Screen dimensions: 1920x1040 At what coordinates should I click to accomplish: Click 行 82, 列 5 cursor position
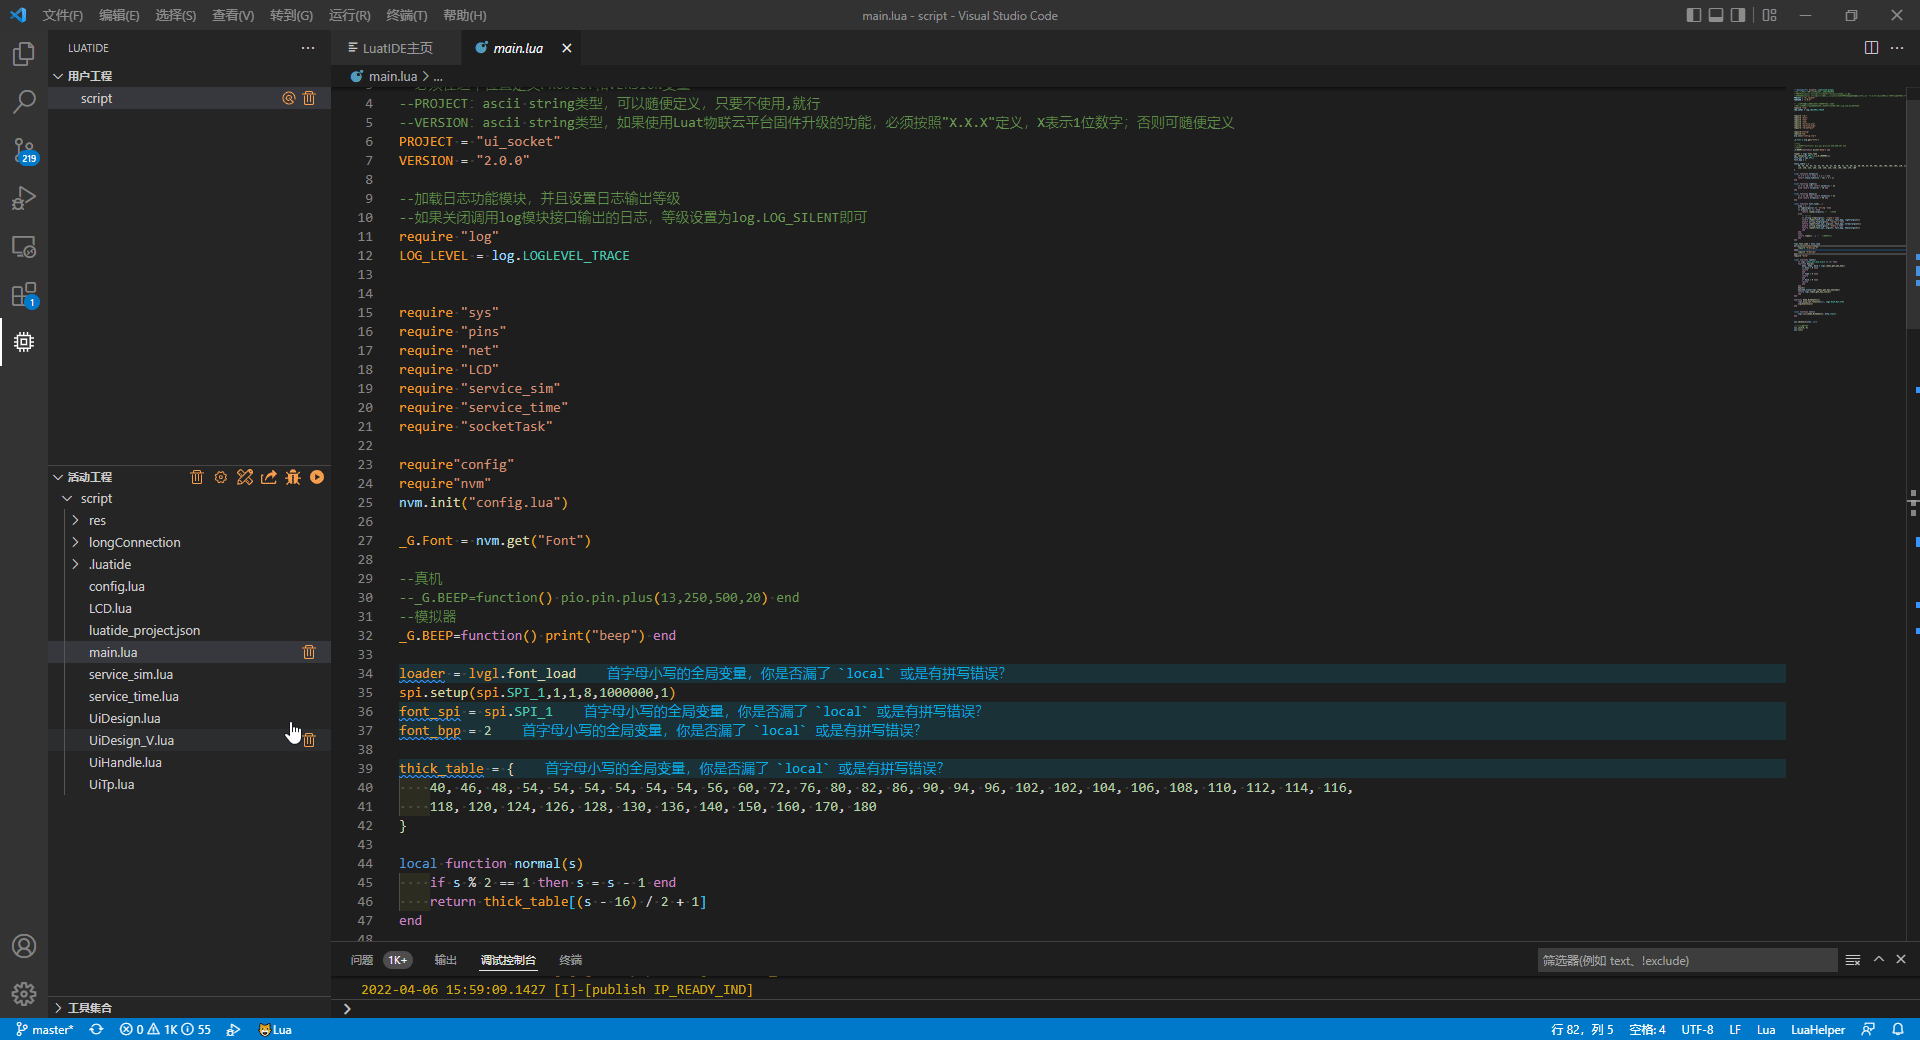[x=1582, y=1029]
